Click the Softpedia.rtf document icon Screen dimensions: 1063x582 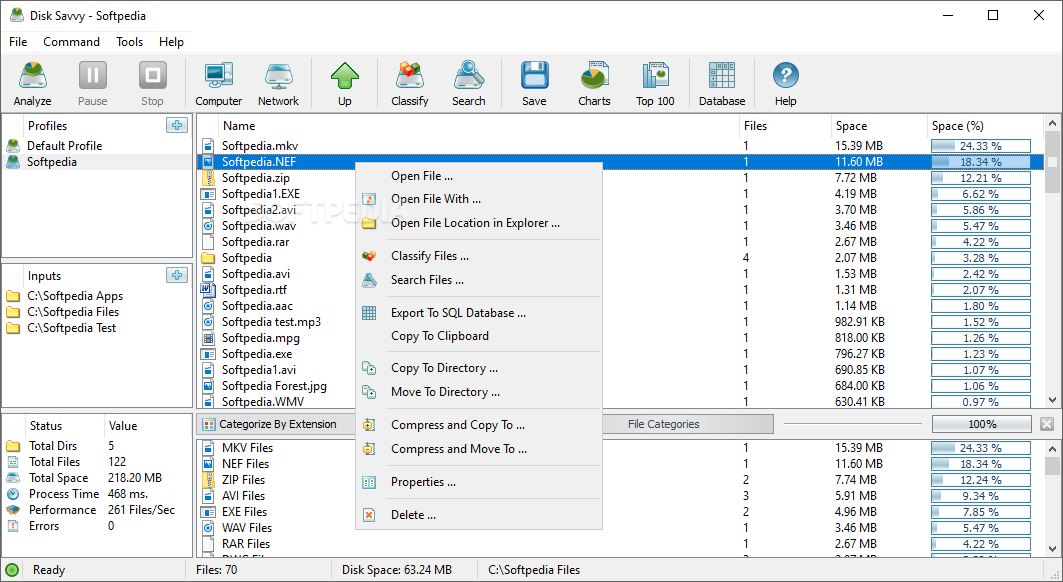pos(208,290)
